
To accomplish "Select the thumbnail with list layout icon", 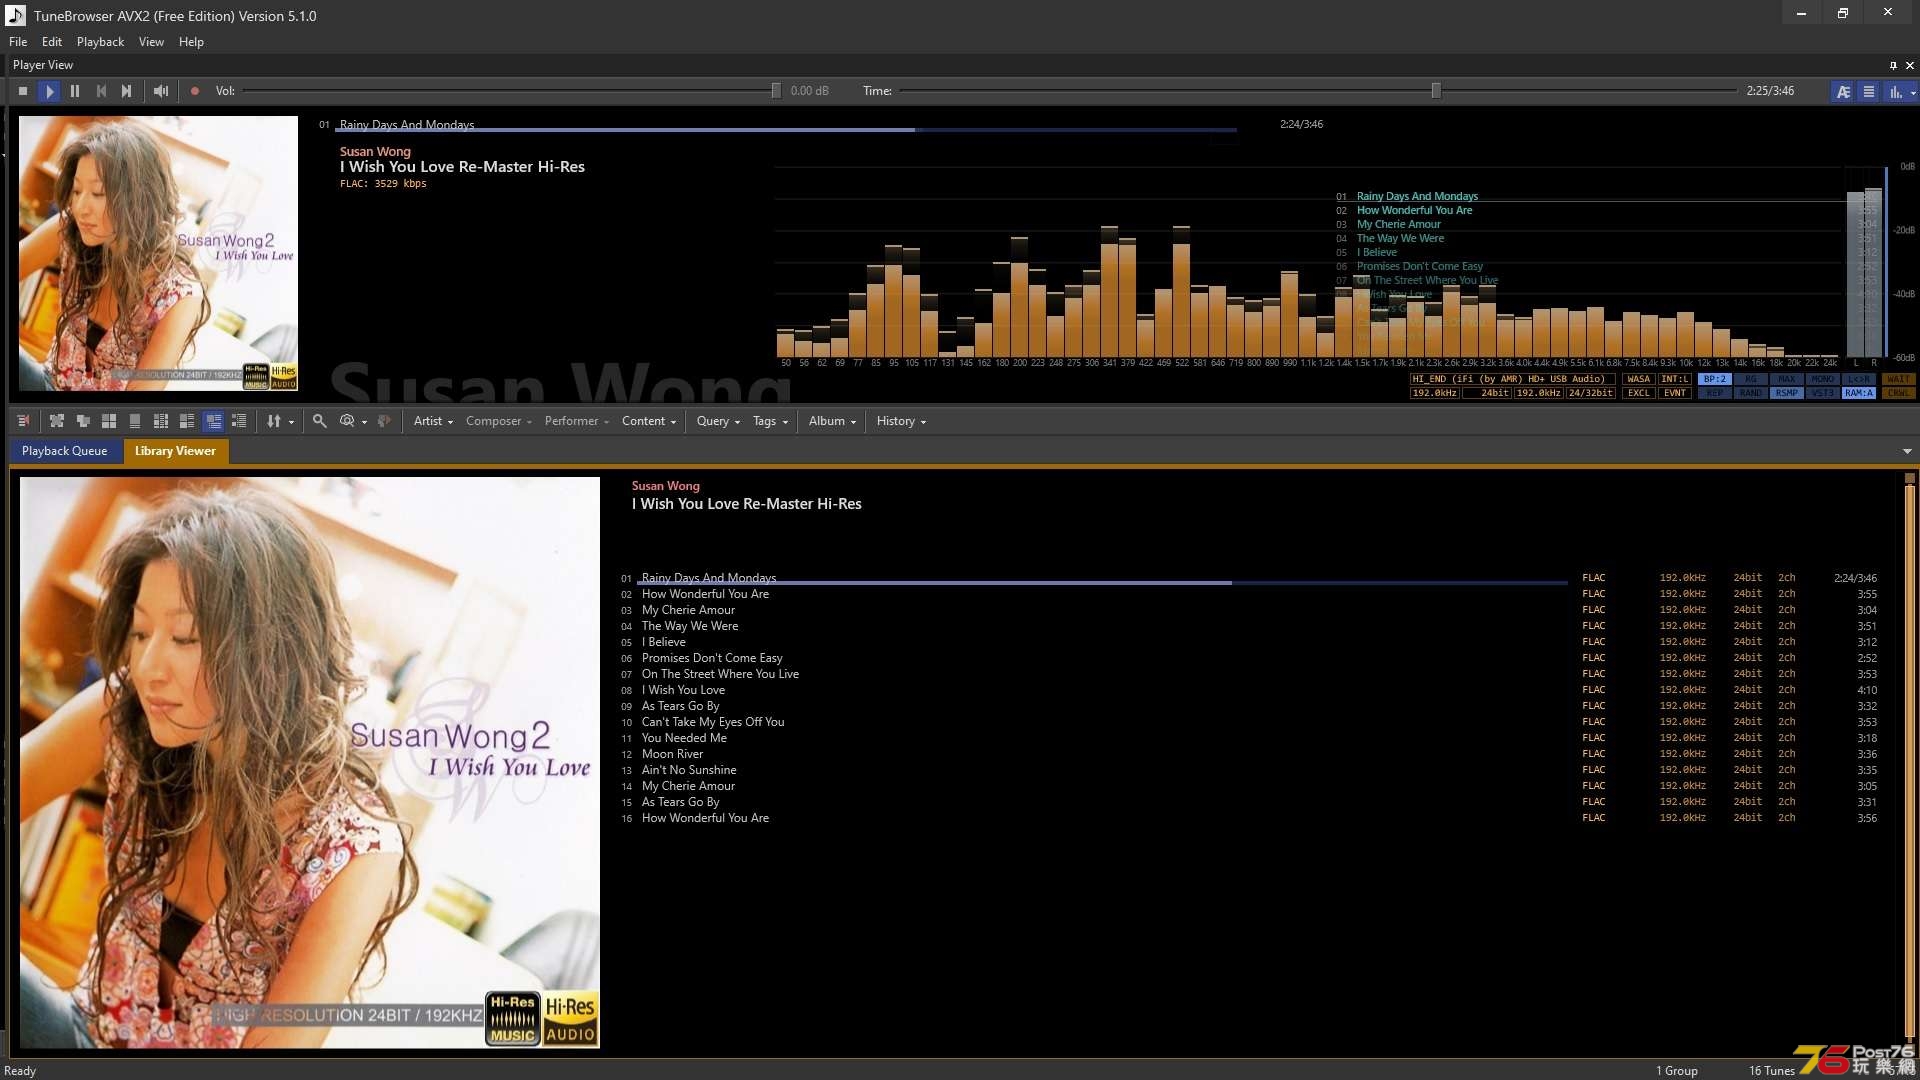I will 187,421.
